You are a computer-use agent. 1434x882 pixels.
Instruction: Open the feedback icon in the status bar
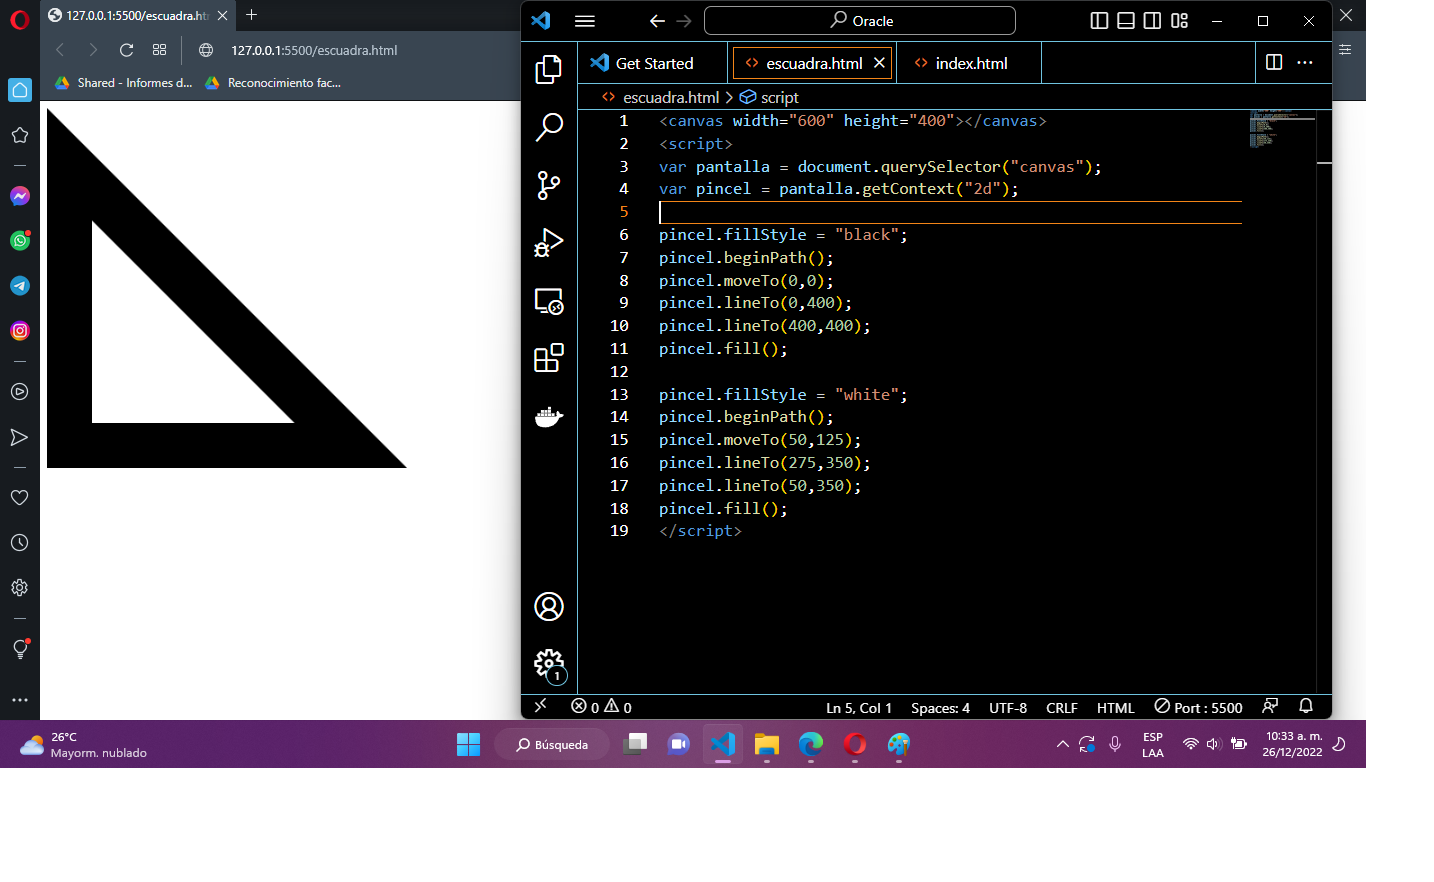(1271, 706)
